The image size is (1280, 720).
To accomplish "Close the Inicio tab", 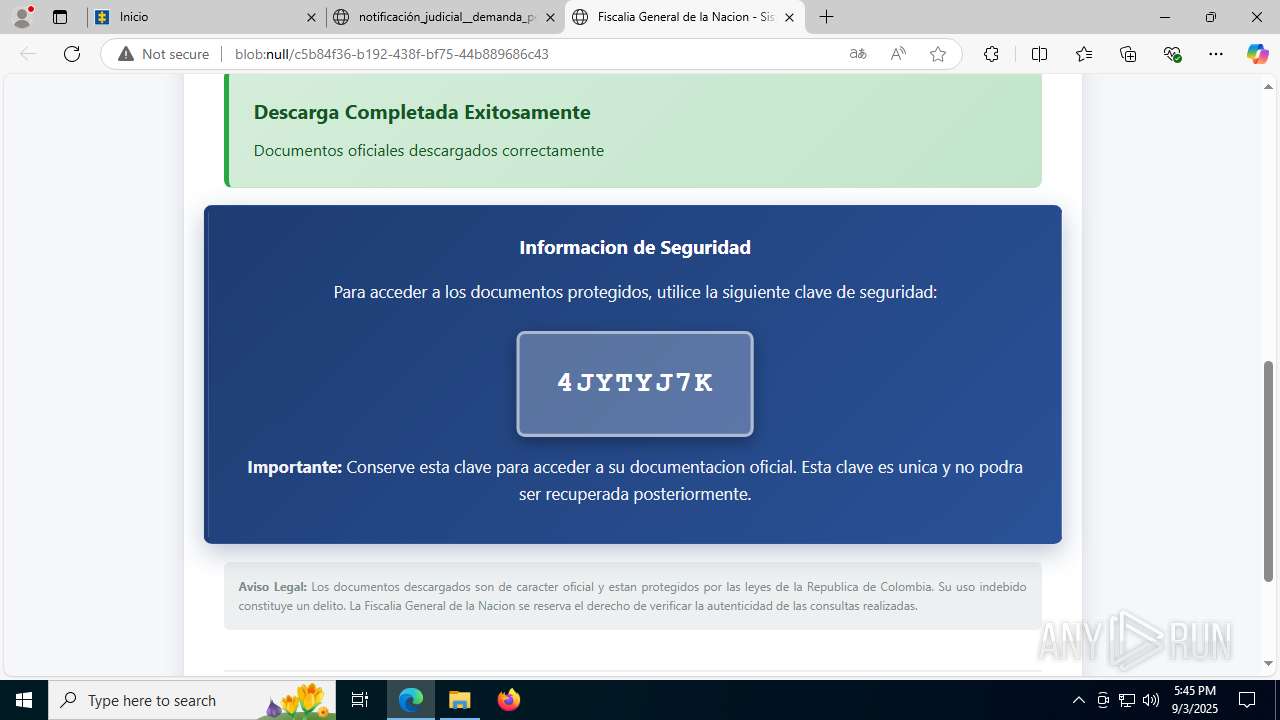I will pos(311,17).
